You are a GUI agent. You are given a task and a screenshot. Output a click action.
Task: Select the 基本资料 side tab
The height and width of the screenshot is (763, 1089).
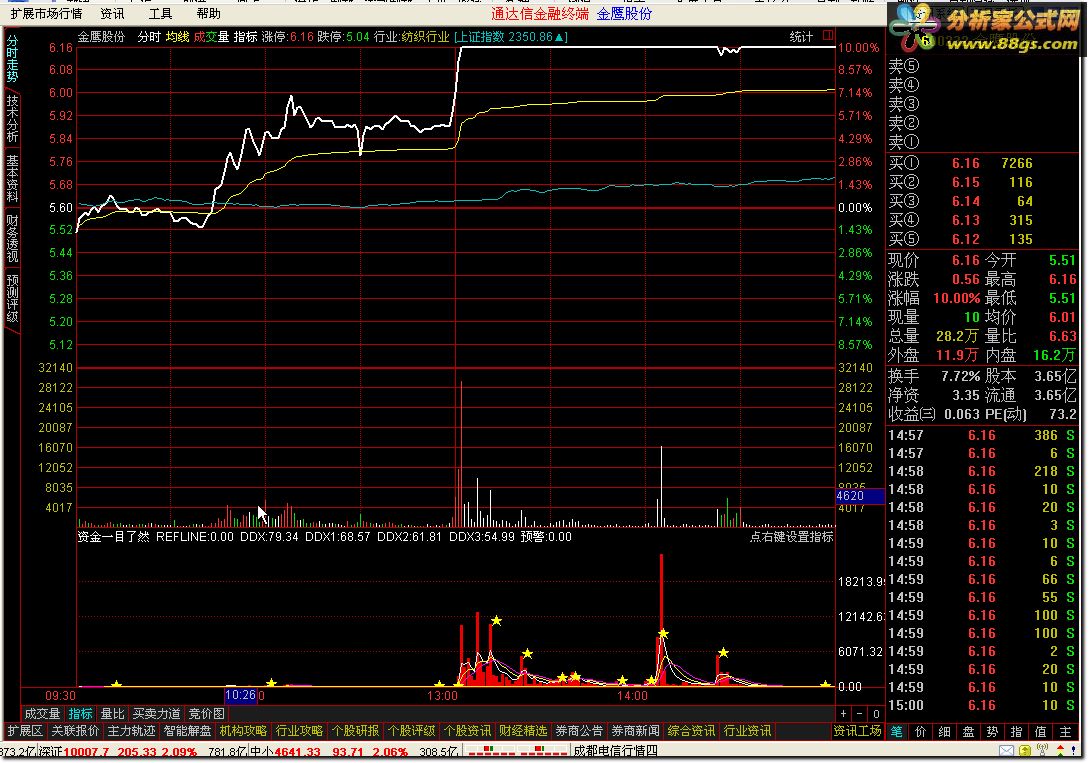(x=13, y=178)
